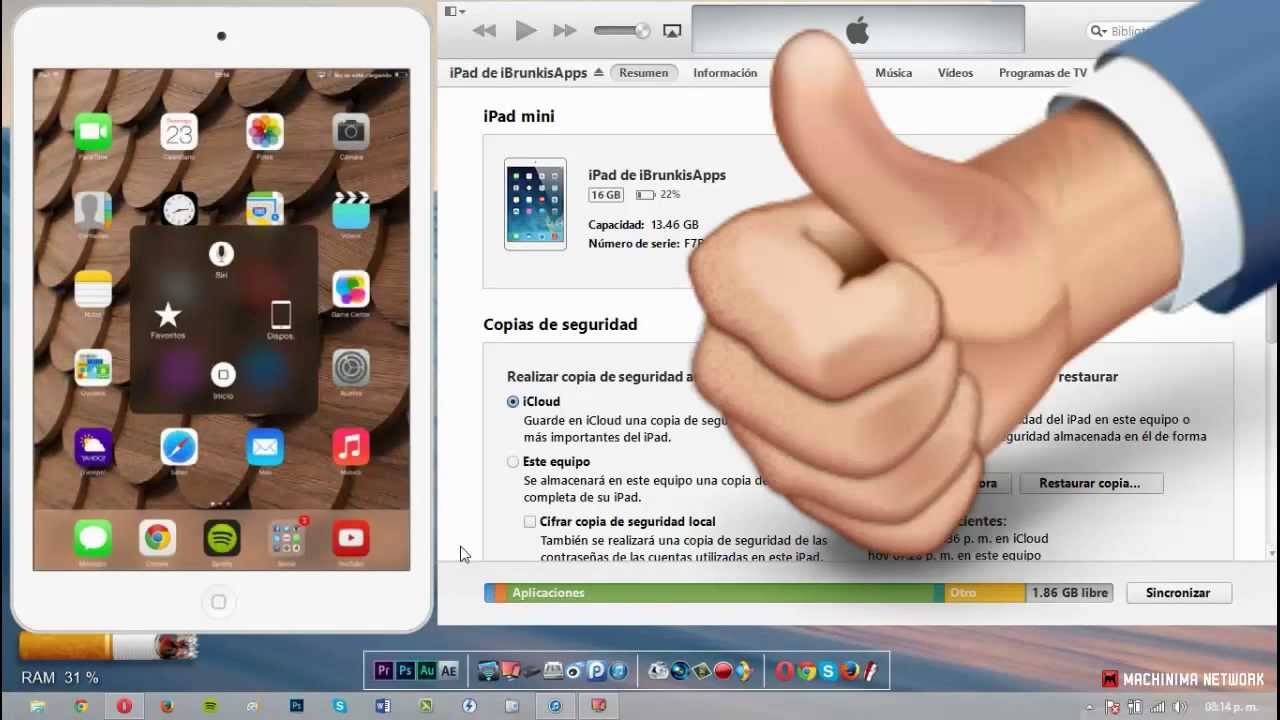1280x720 pixels.
Task: Click the iPad mini device thumbnail
Action: [x=535, y=204]
